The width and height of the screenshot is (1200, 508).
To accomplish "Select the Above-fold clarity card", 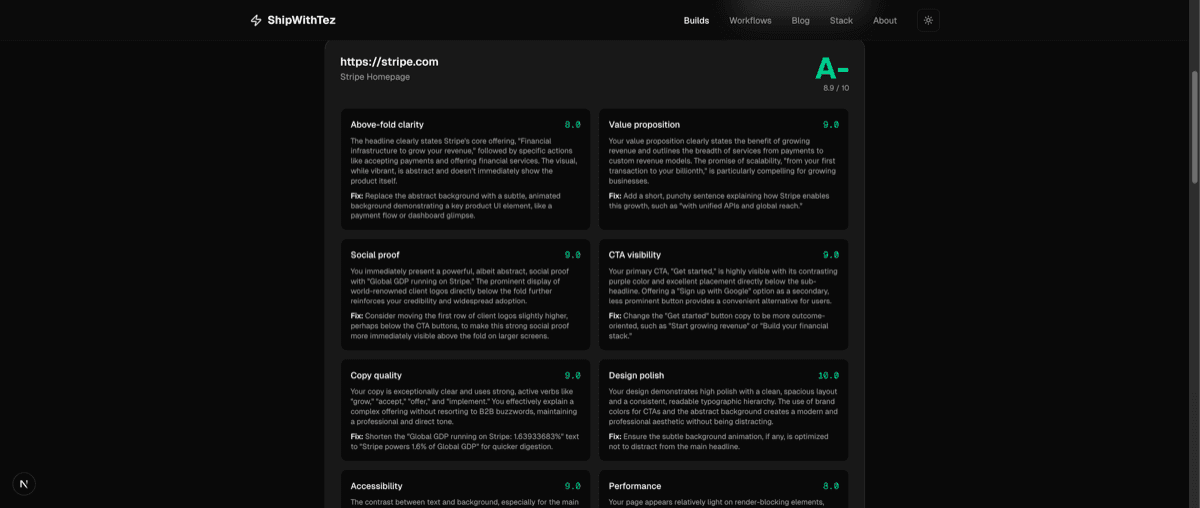I will point(465,169).
